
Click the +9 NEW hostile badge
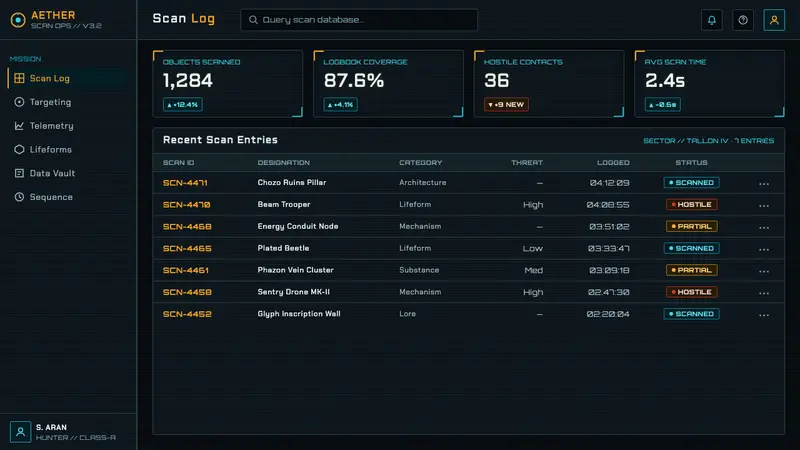pos(506,105)
